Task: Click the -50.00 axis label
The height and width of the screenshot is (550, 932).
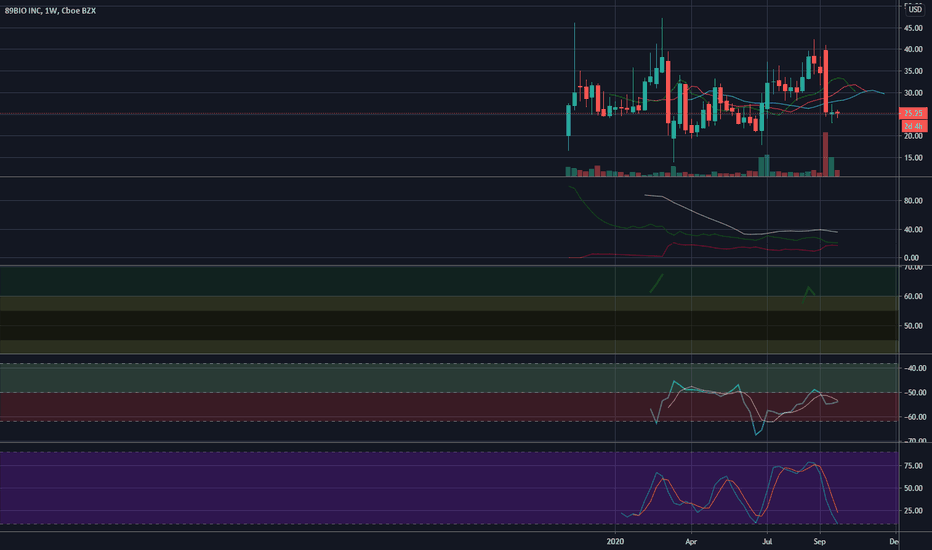Action: 914,392
